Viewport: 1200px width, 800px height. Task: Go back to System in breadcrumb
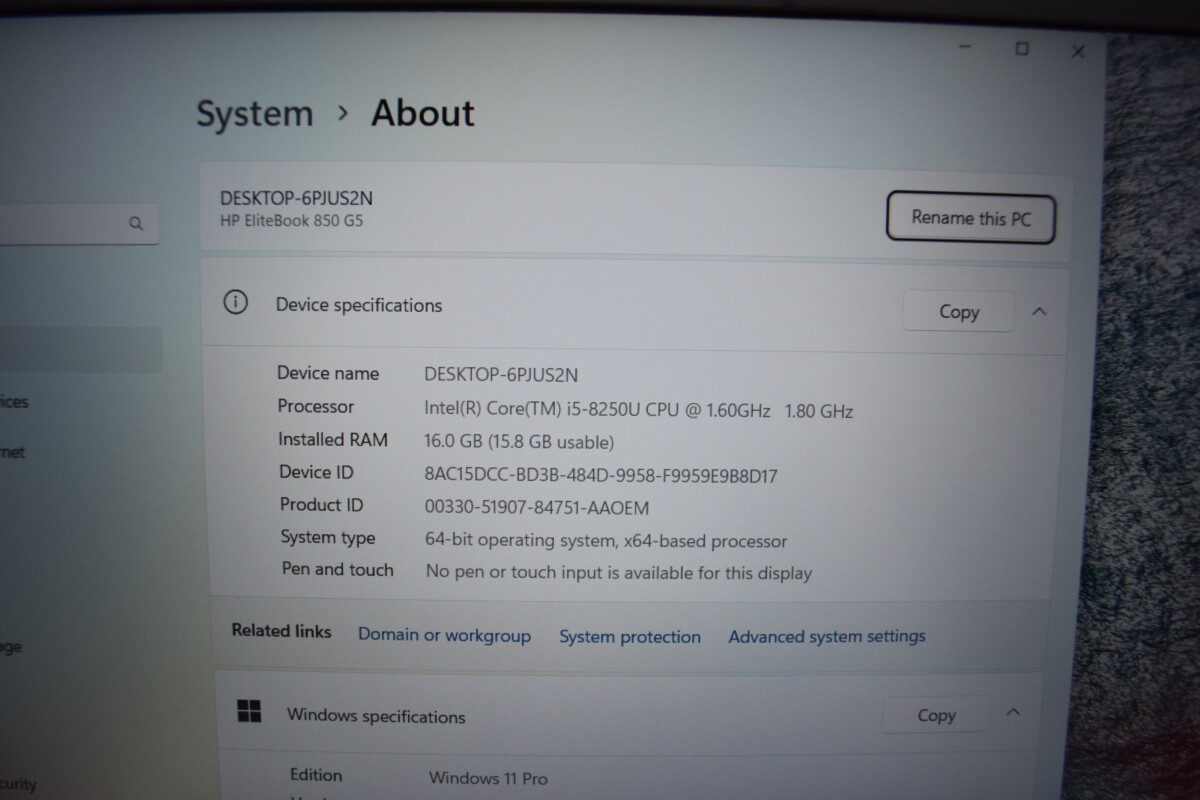pos(254,114)
